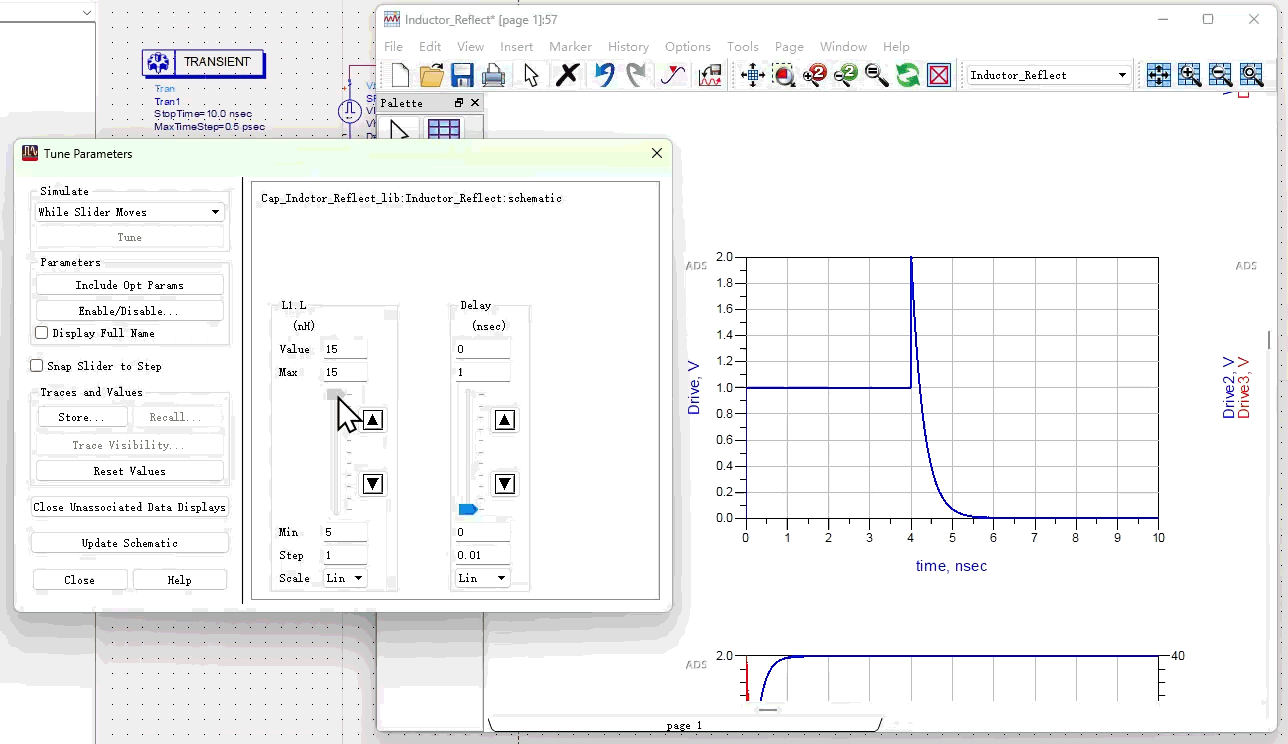Image resolution: width=1288 pixels, height=744 pixels.
Task: Open the Inductor_Reflect dataset dropdown
Action: click(1048, 75)
